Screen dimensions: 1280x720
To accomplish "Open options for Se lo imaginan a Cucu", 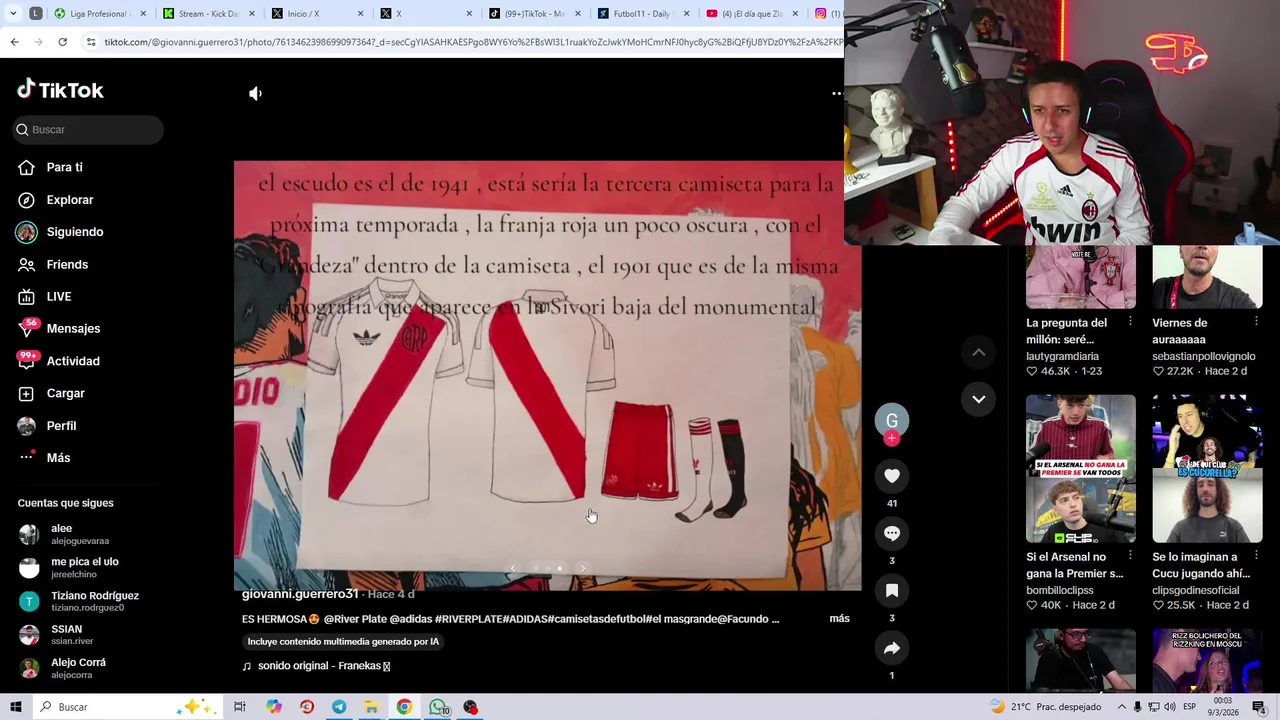I will 1256,556.
